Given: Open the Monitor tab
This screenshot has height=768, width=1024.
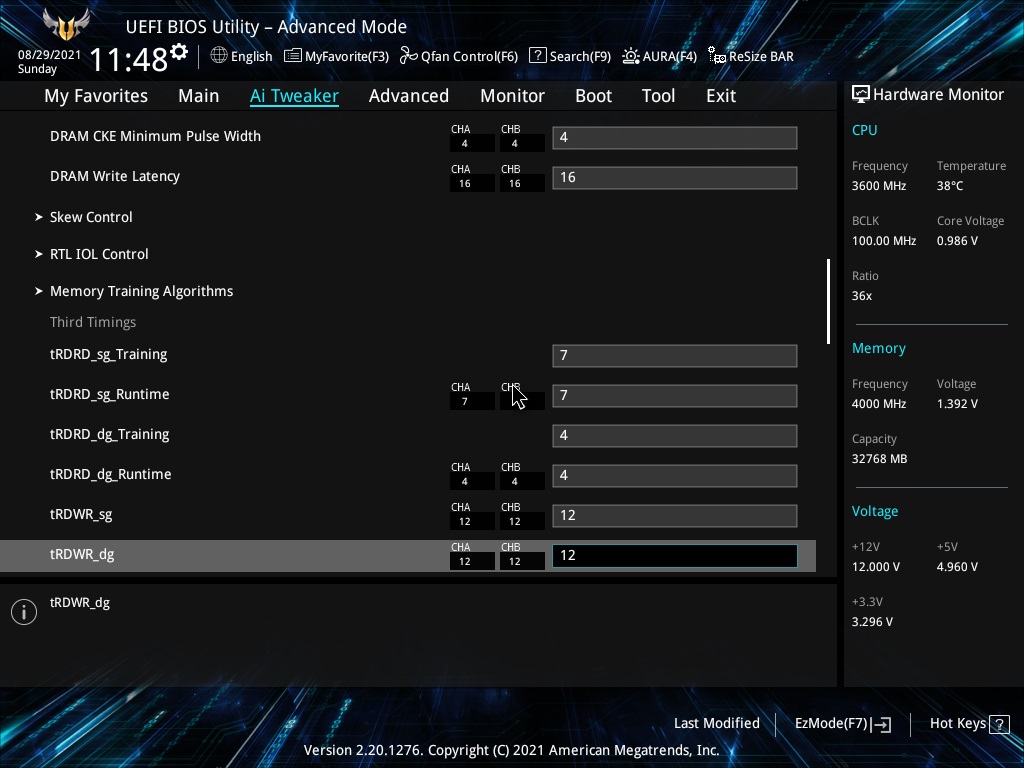Looking at the screenshot, I should click(x=513, y=96).
